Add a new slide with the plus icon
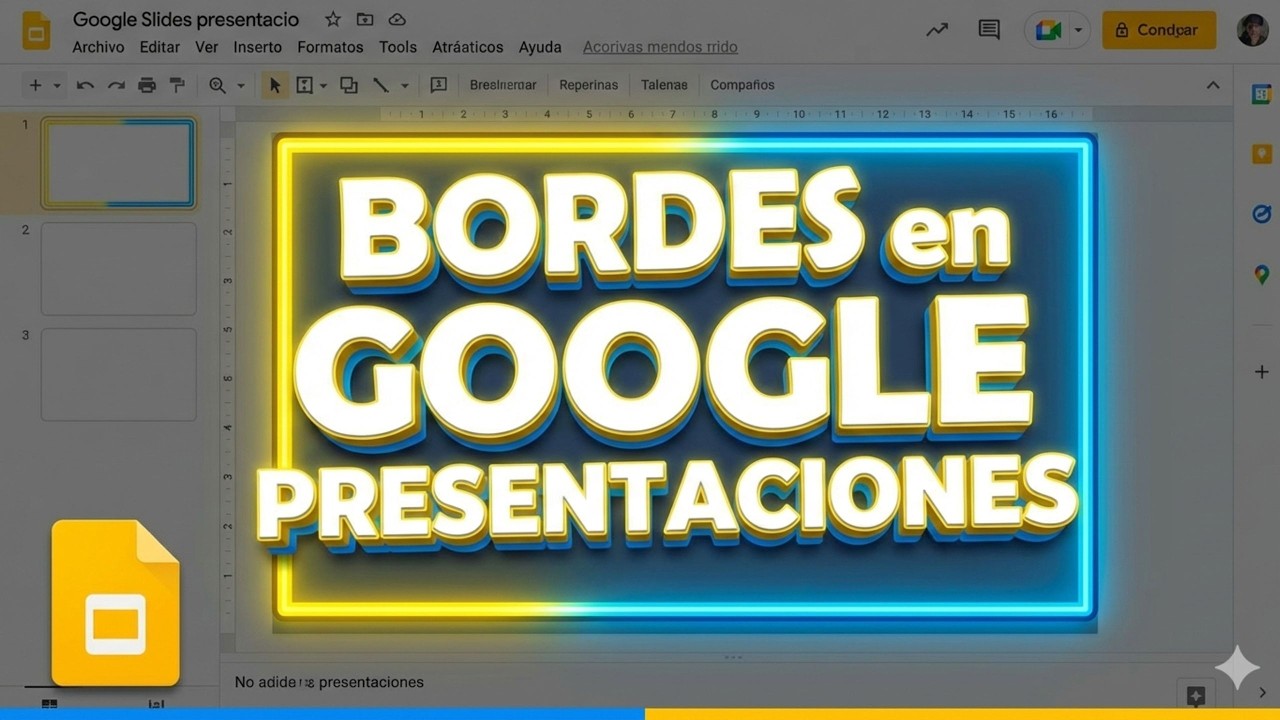 [x=35, y=85]
